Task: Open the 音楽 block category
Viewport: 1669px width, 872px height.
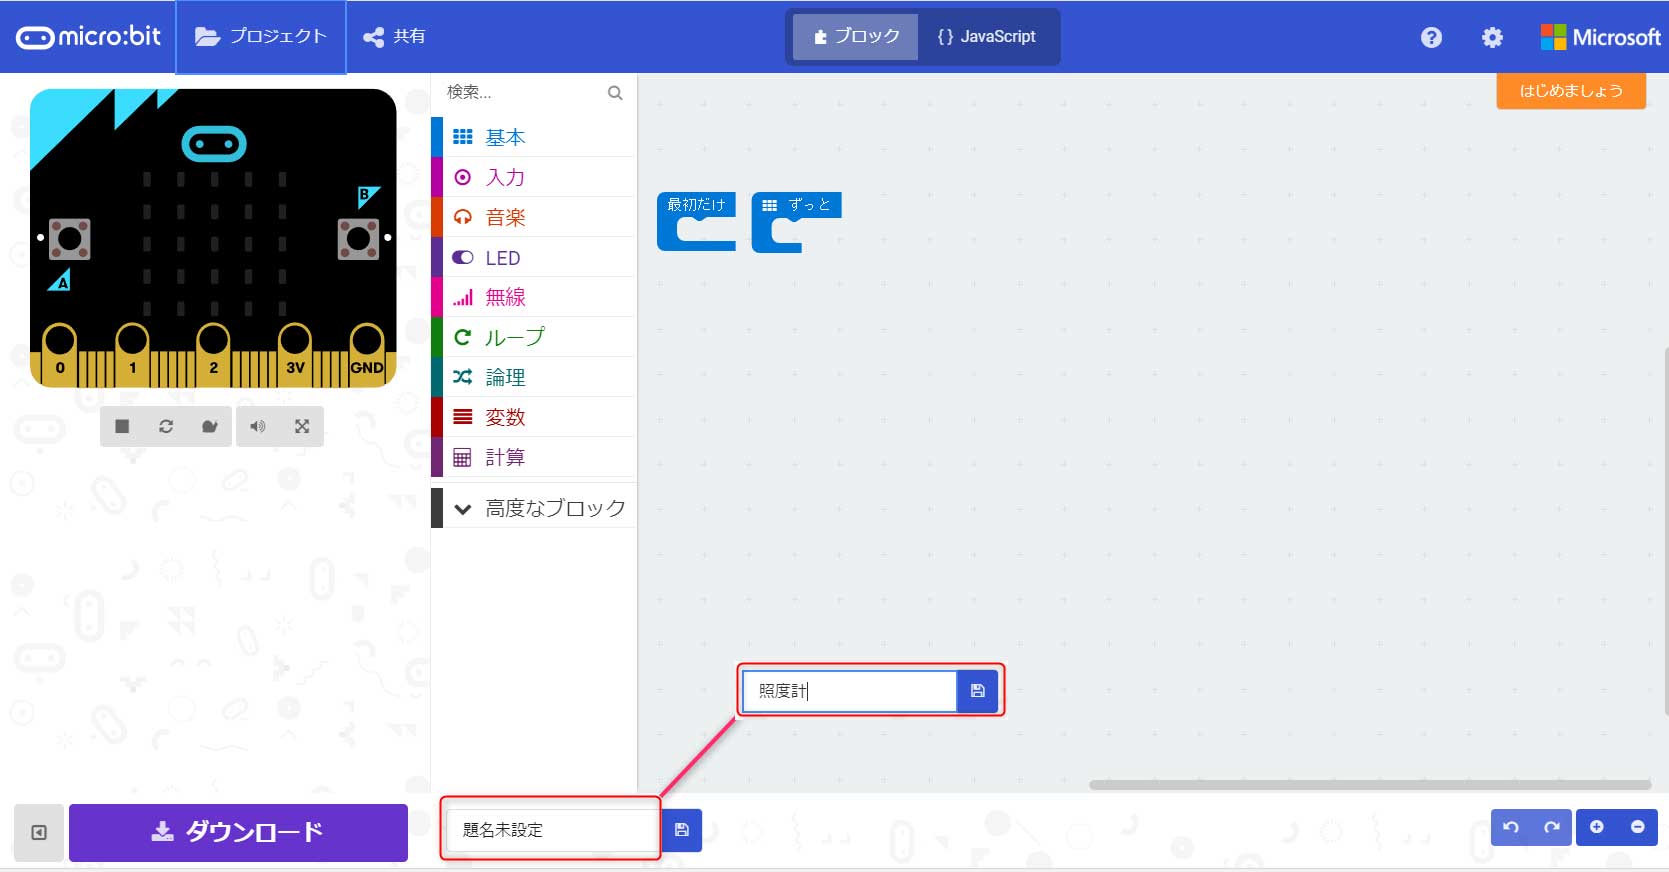Action: coord(534,217)
